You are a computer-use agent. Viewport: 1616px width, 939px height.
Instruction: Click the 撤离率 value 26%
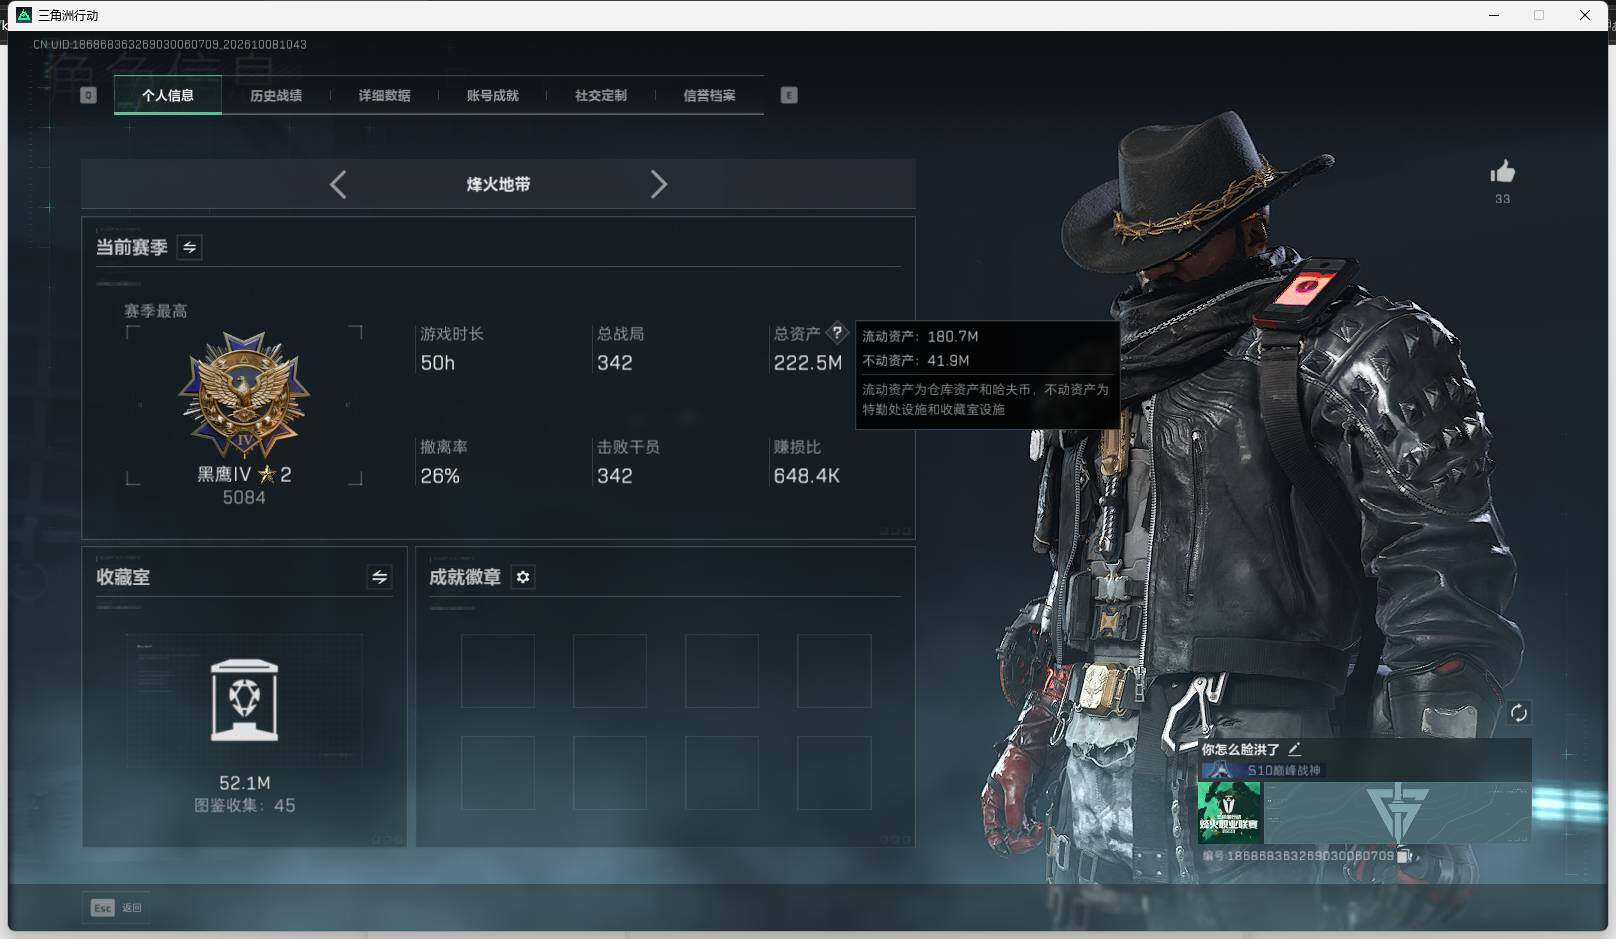point(440,476)
